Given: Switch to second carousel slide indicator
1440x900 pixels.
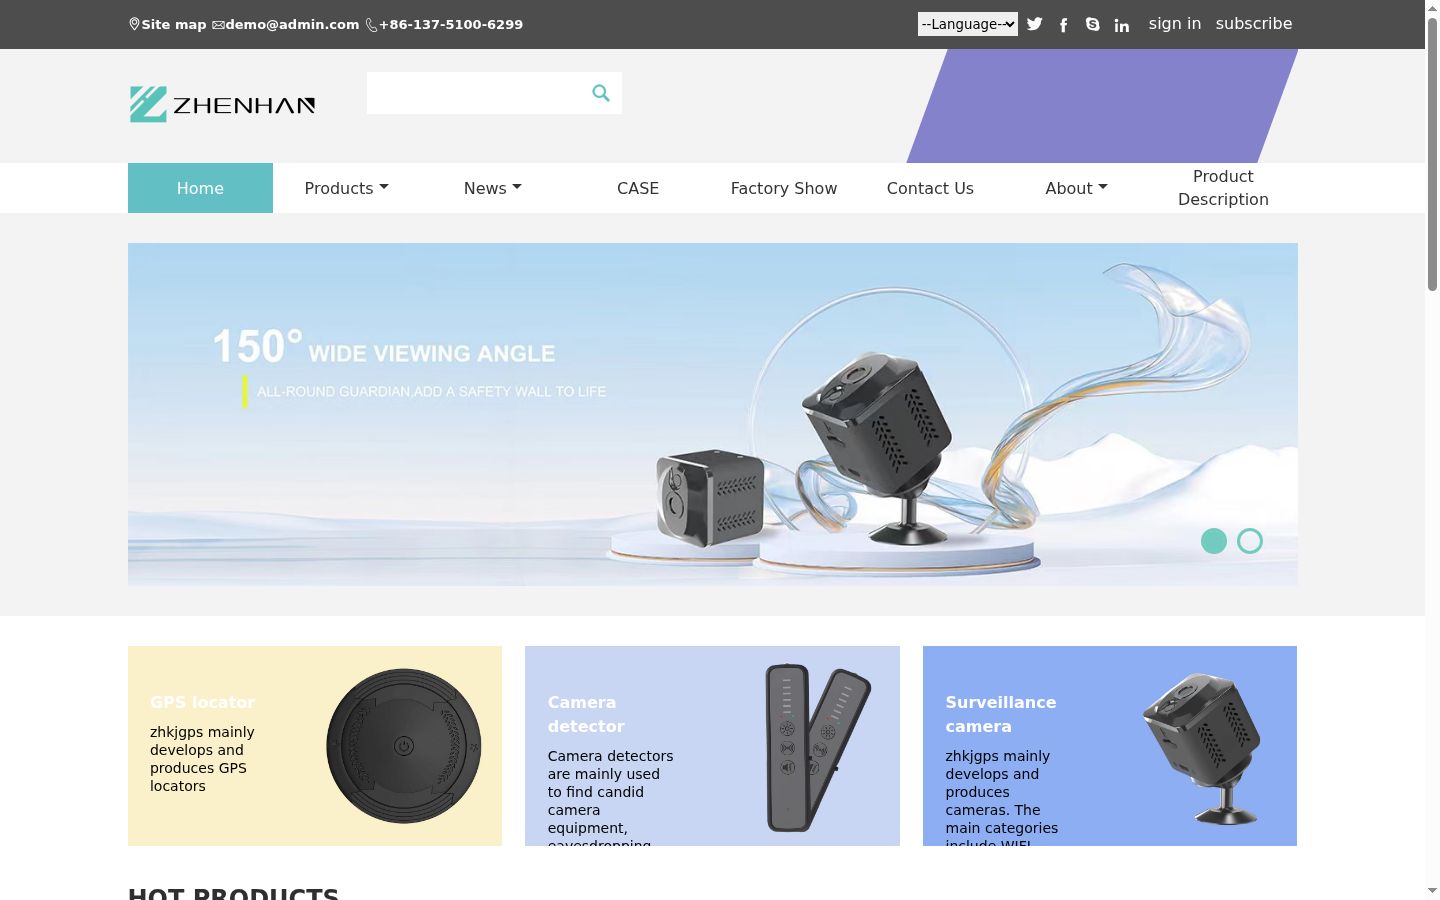Looking at the screenshot, I should 1250,541.
